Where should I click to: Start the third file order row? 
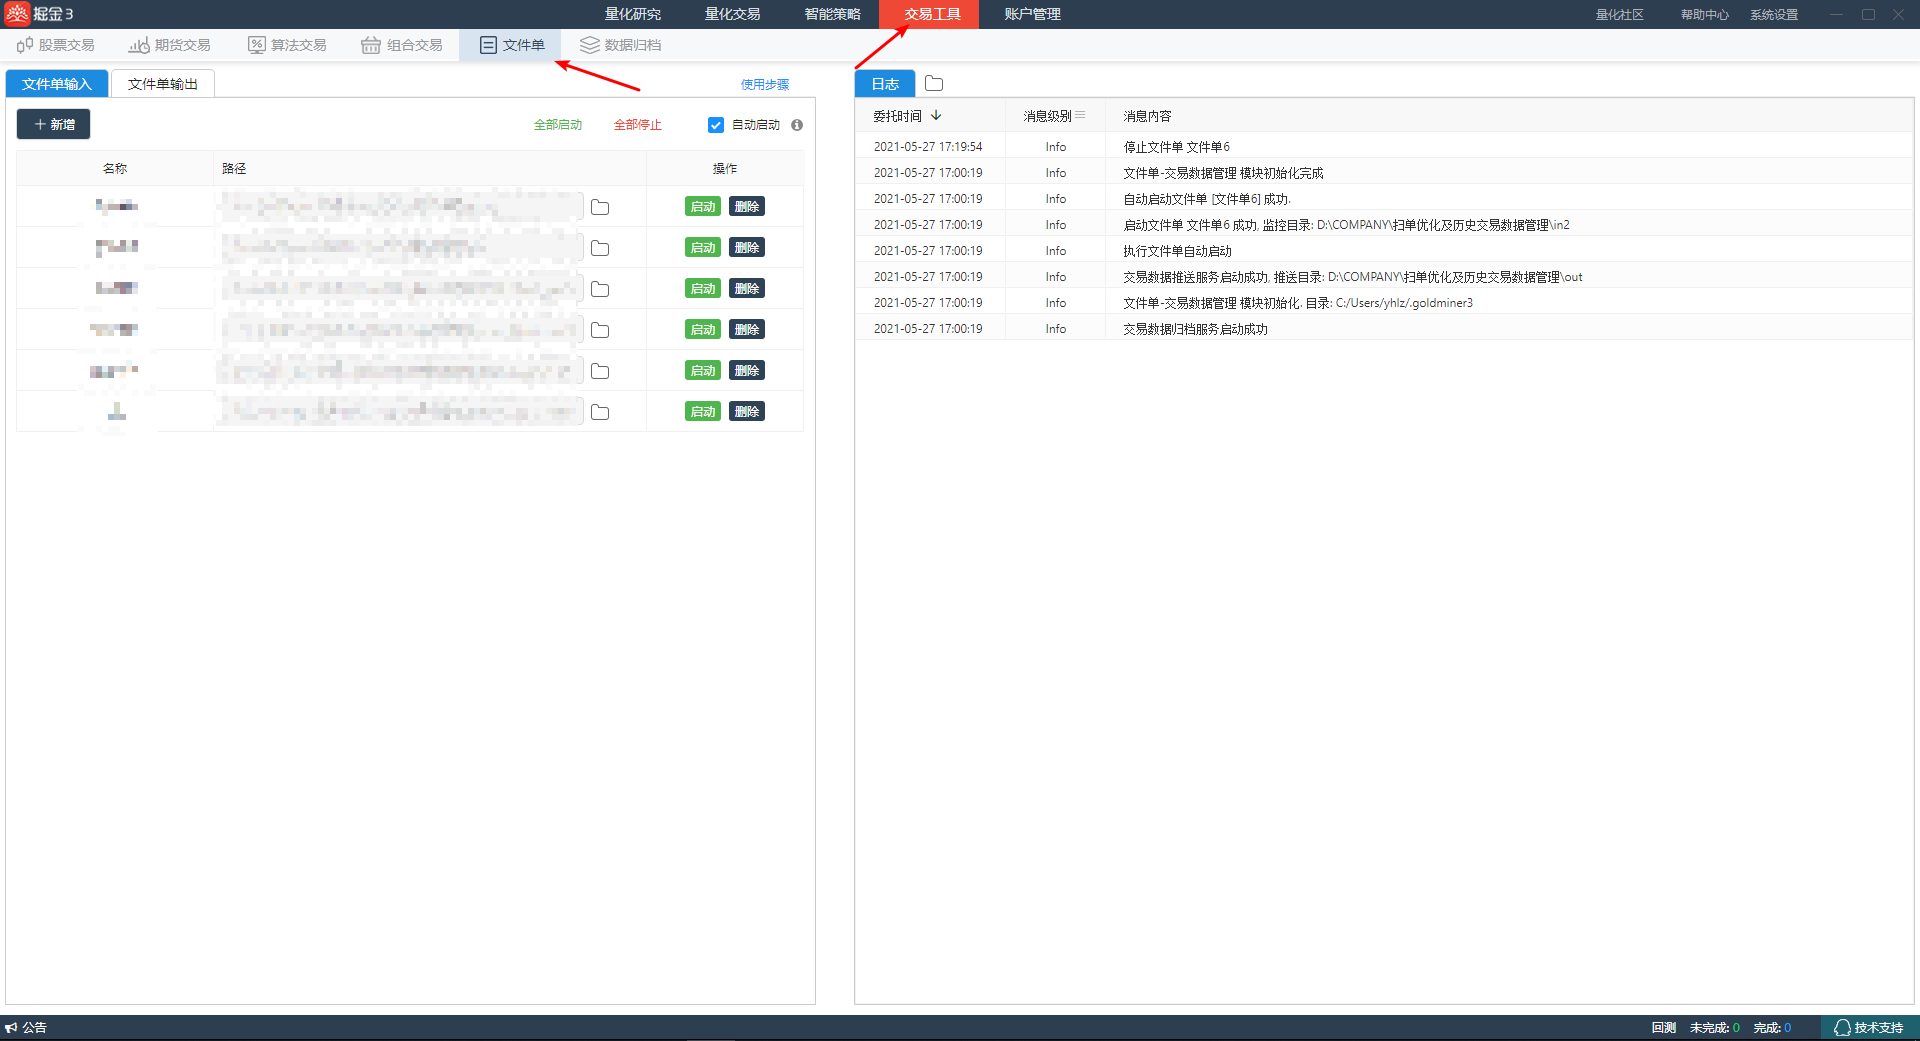click(x=703, y=289)
